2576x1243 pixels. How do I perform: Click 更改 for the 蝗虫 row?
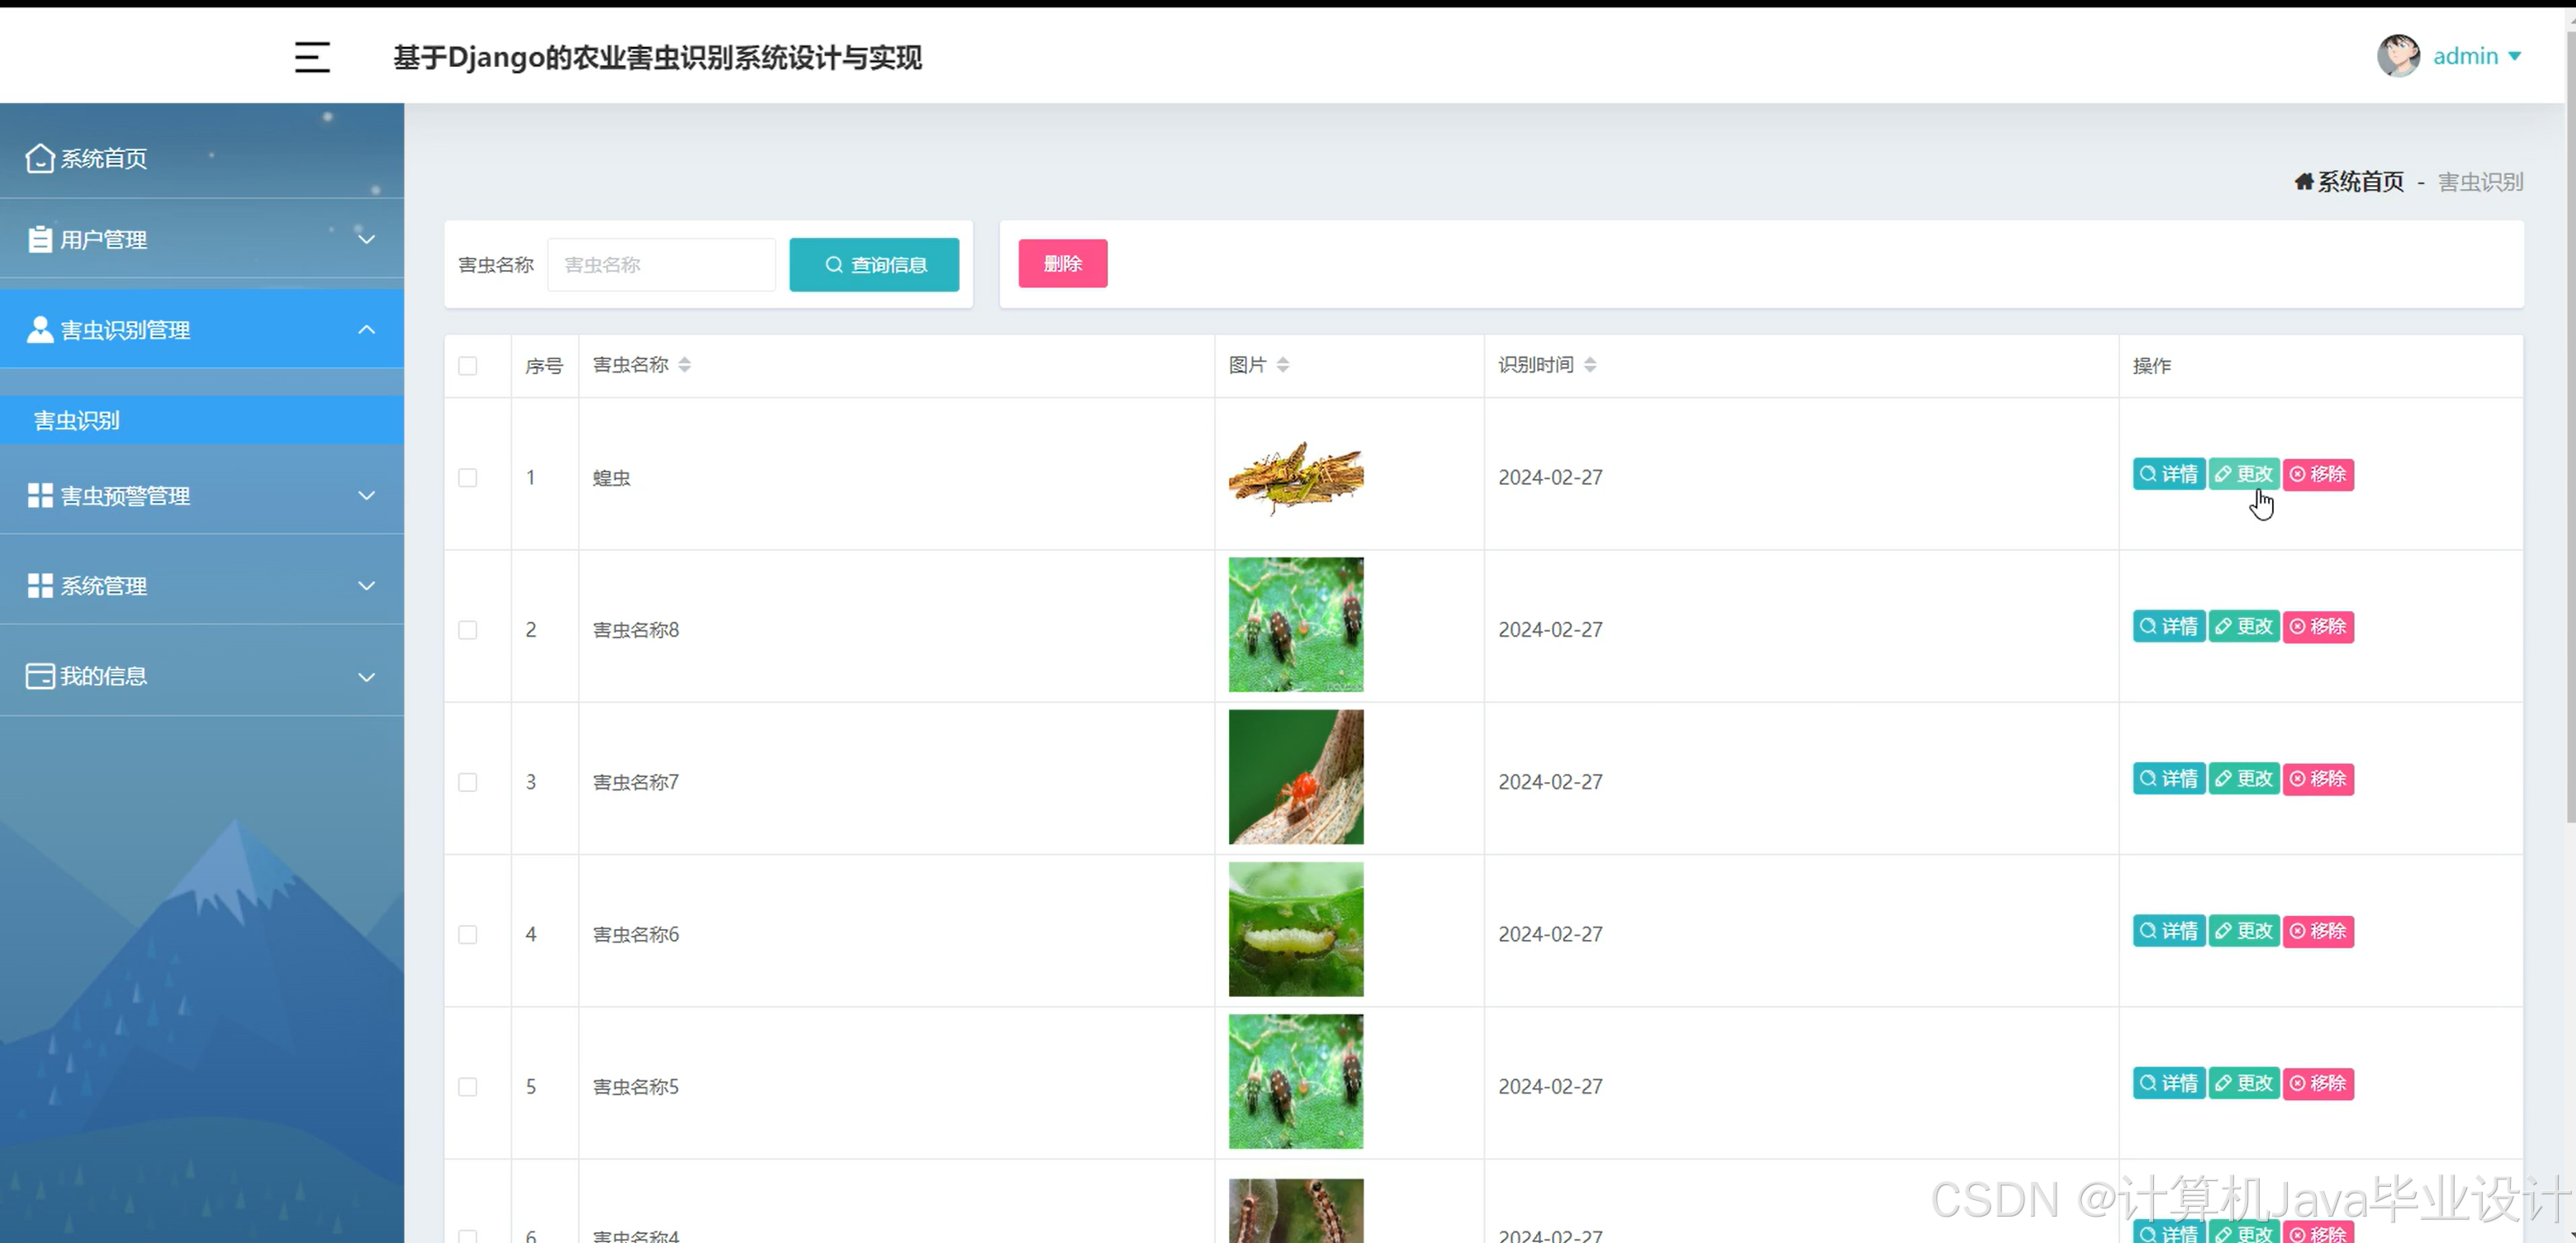(x=2244, y=474)
